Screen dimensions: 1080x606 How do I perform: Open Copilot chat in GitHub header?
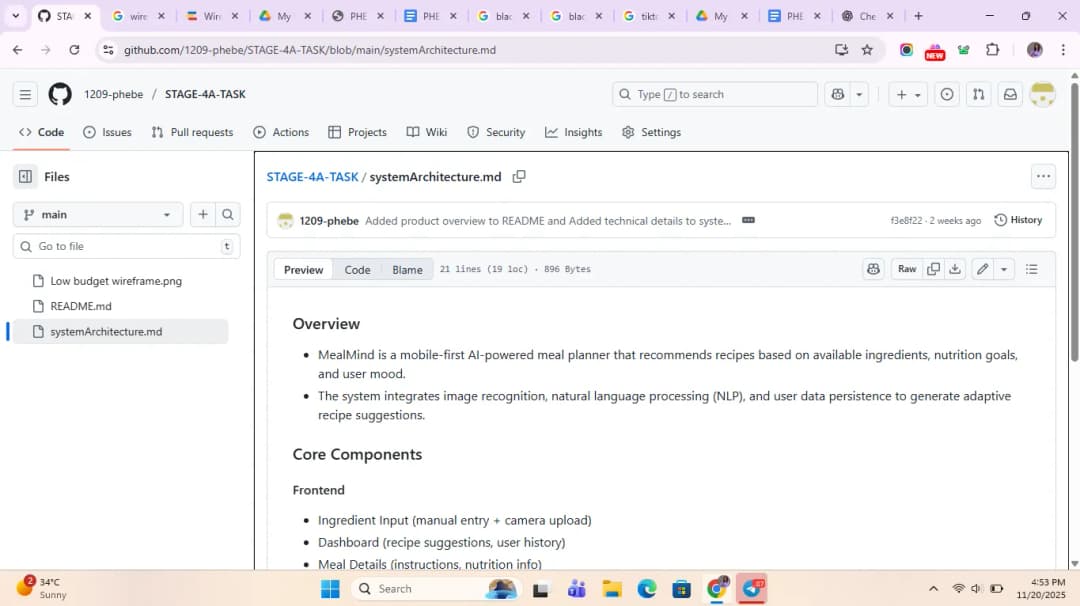pyautogui.click(x=838, y=94)
